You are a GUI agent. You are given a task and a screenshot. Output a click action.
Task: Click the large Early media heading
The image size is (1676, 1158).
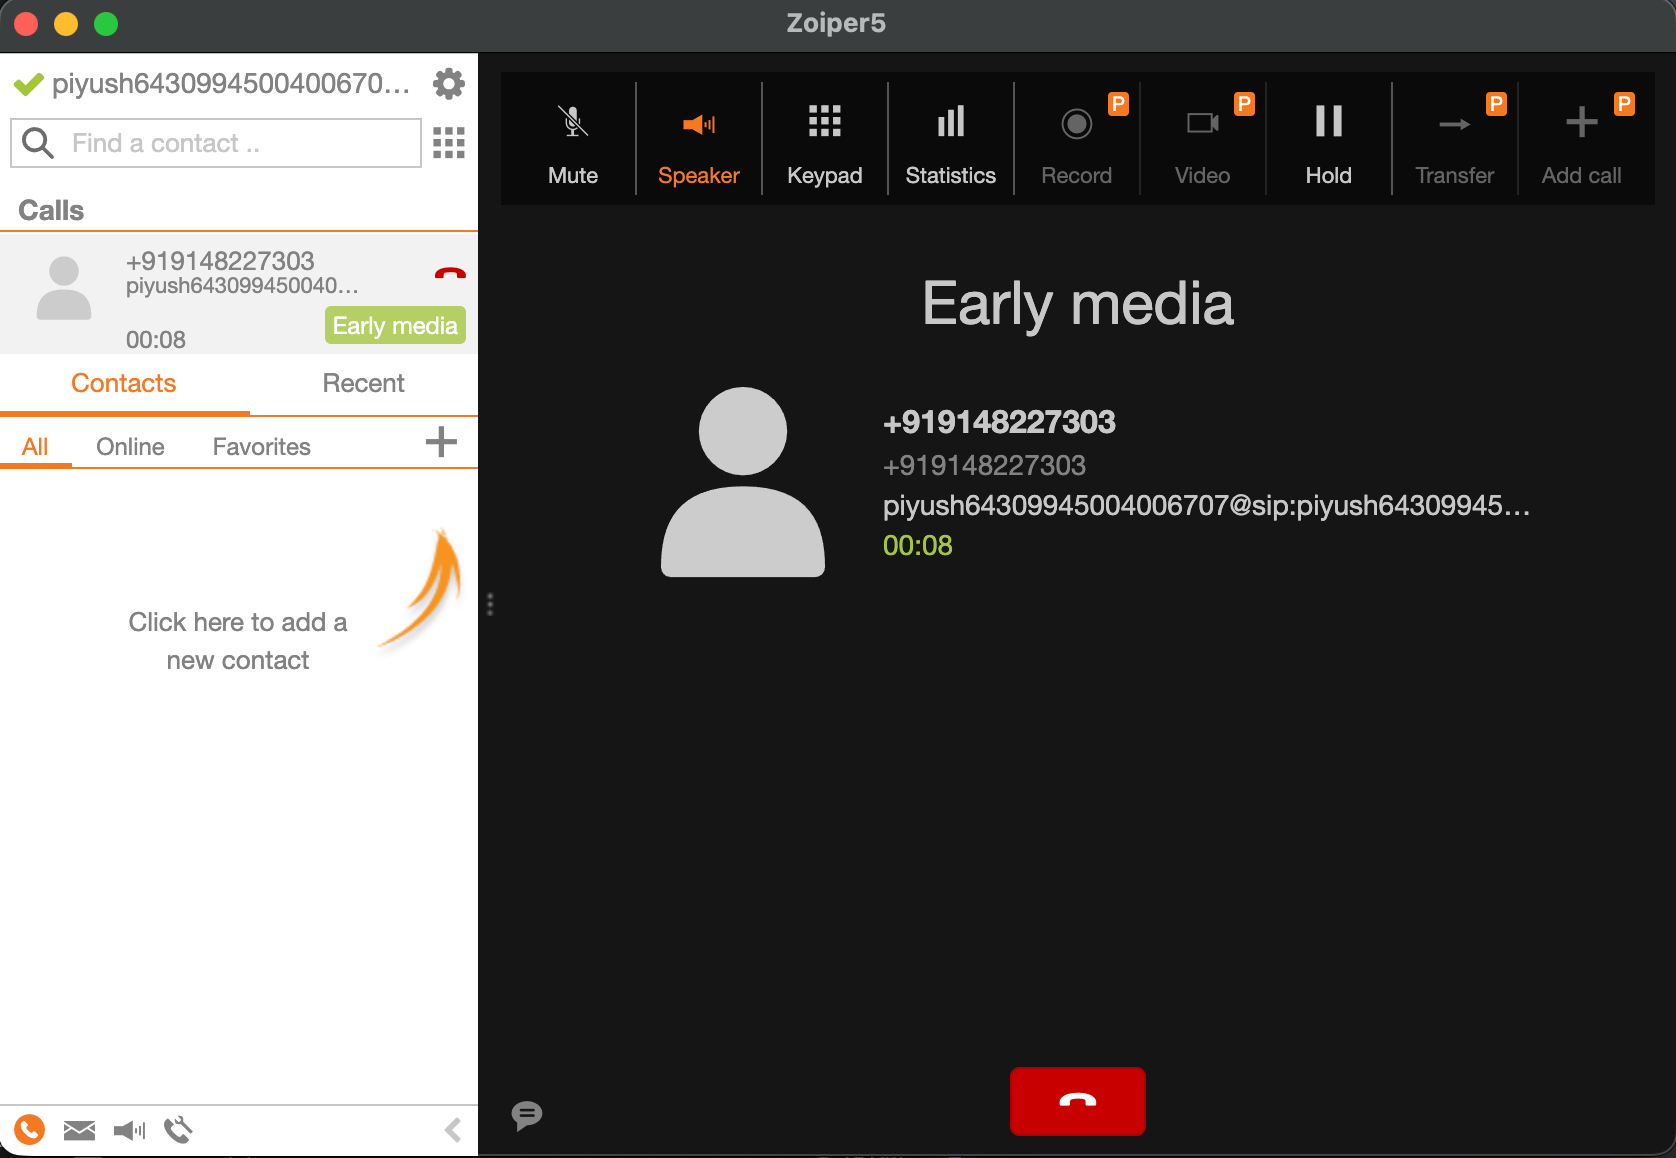click(x=1078, y=304)
